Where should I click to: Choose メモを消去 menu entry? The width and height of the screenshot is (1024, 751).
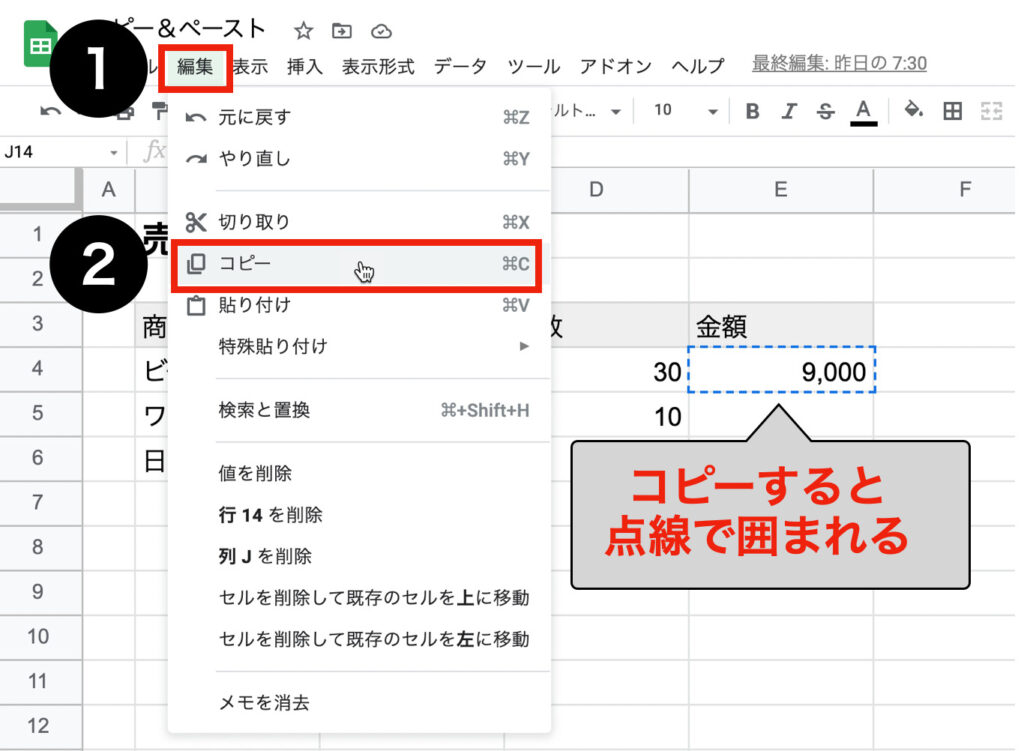[x=359, y=703]
